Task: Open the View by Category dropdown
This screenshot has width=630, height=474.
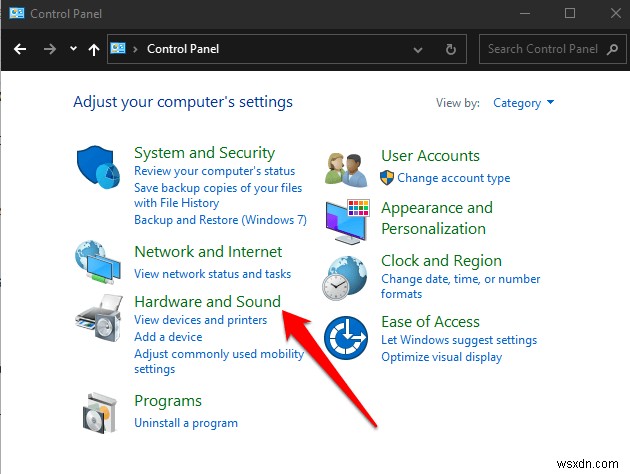Action: (524, 103)
